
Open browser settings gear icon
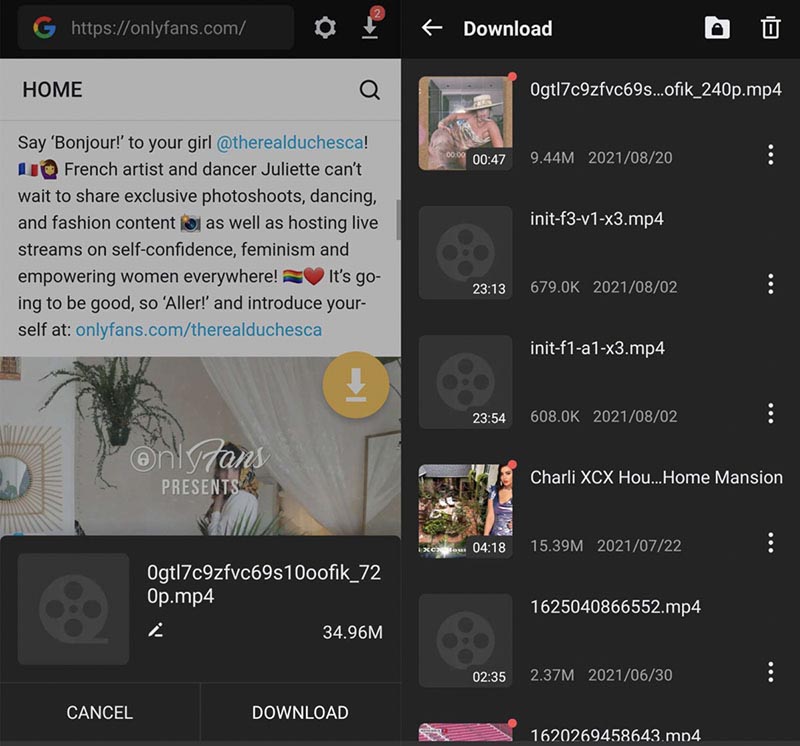325,28
